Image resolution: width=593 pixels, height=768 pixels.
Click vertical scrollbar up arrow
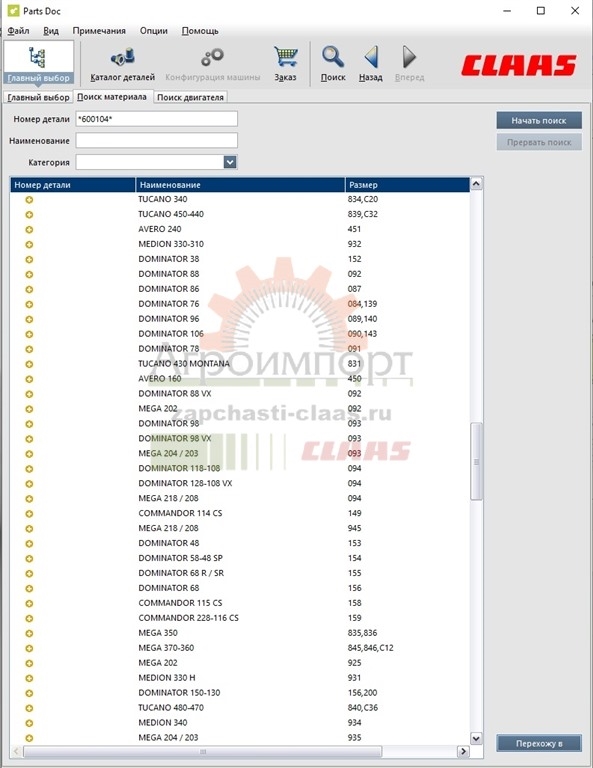pos(476,184)
